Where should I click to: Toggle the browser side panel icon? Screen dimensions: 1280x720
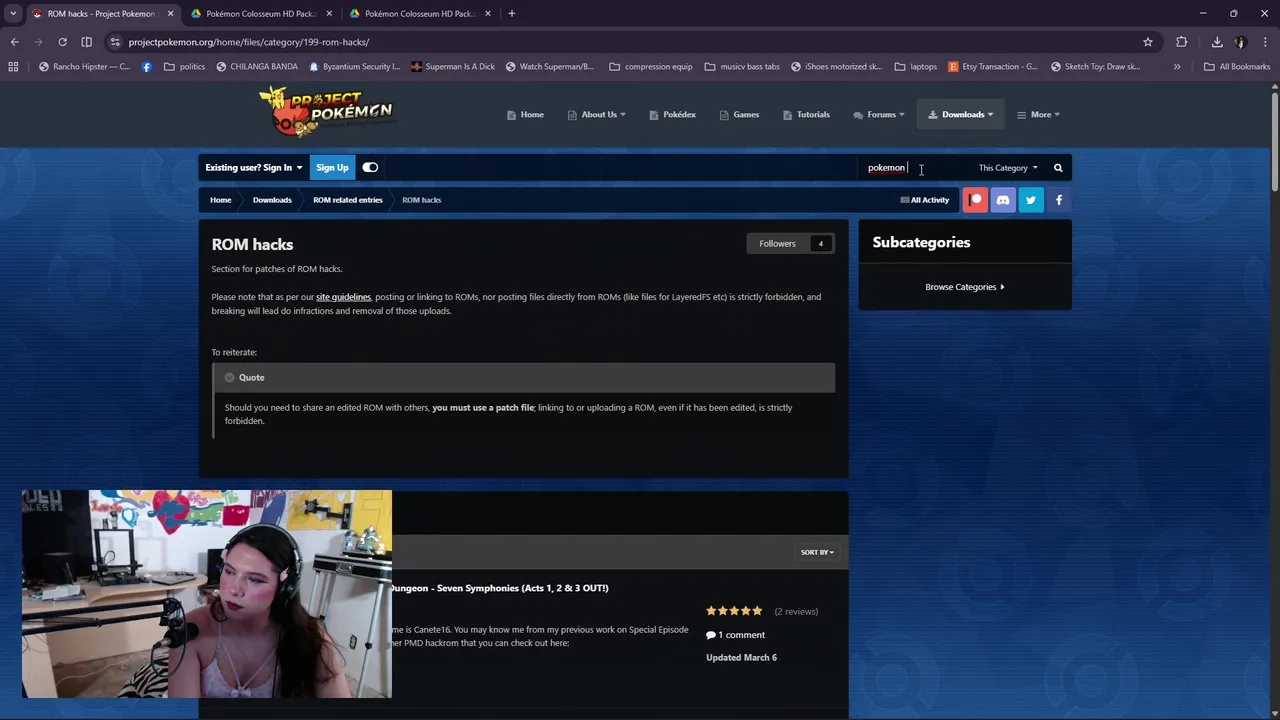pyautogui.click(x=87, y=42)
